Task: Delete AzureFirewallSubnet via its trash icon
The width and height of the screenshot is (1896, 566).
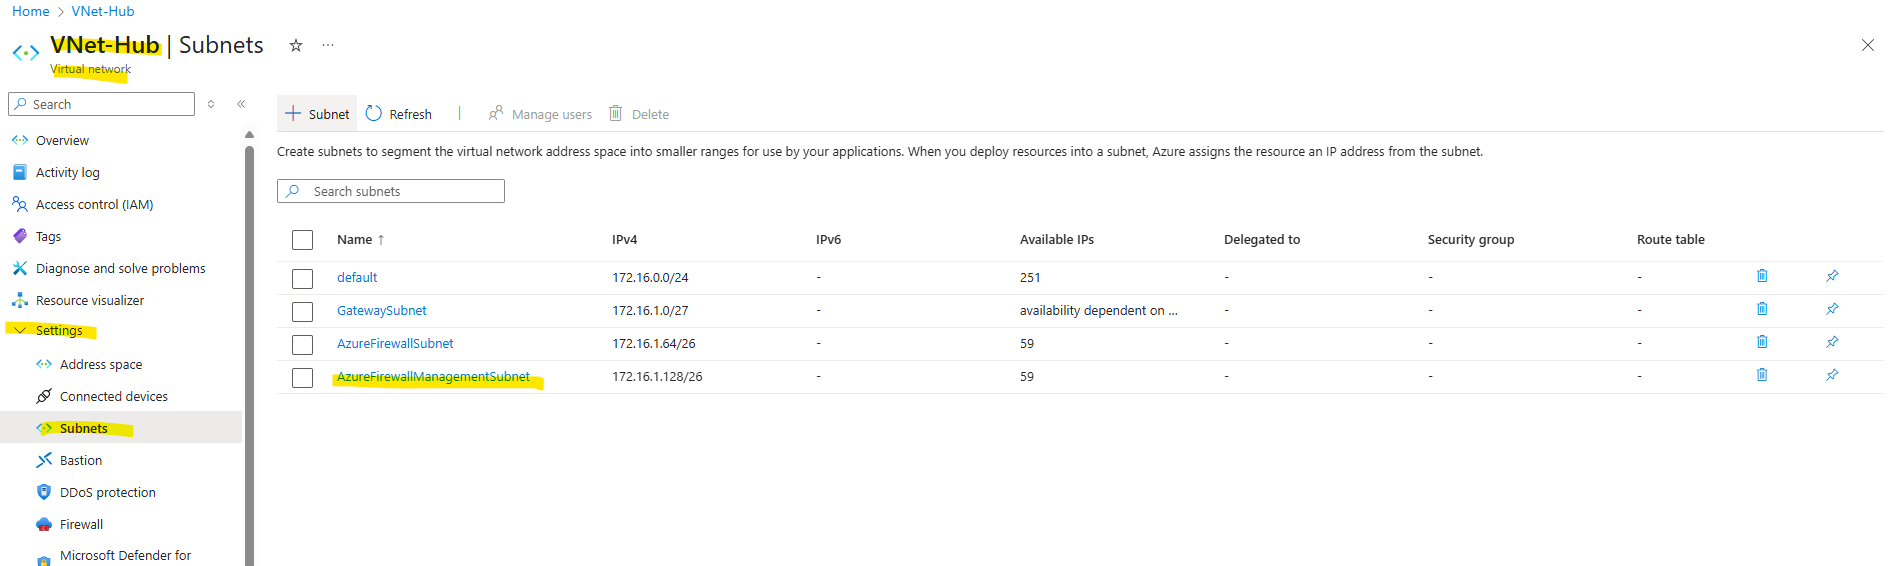Action: [1762, 342]
